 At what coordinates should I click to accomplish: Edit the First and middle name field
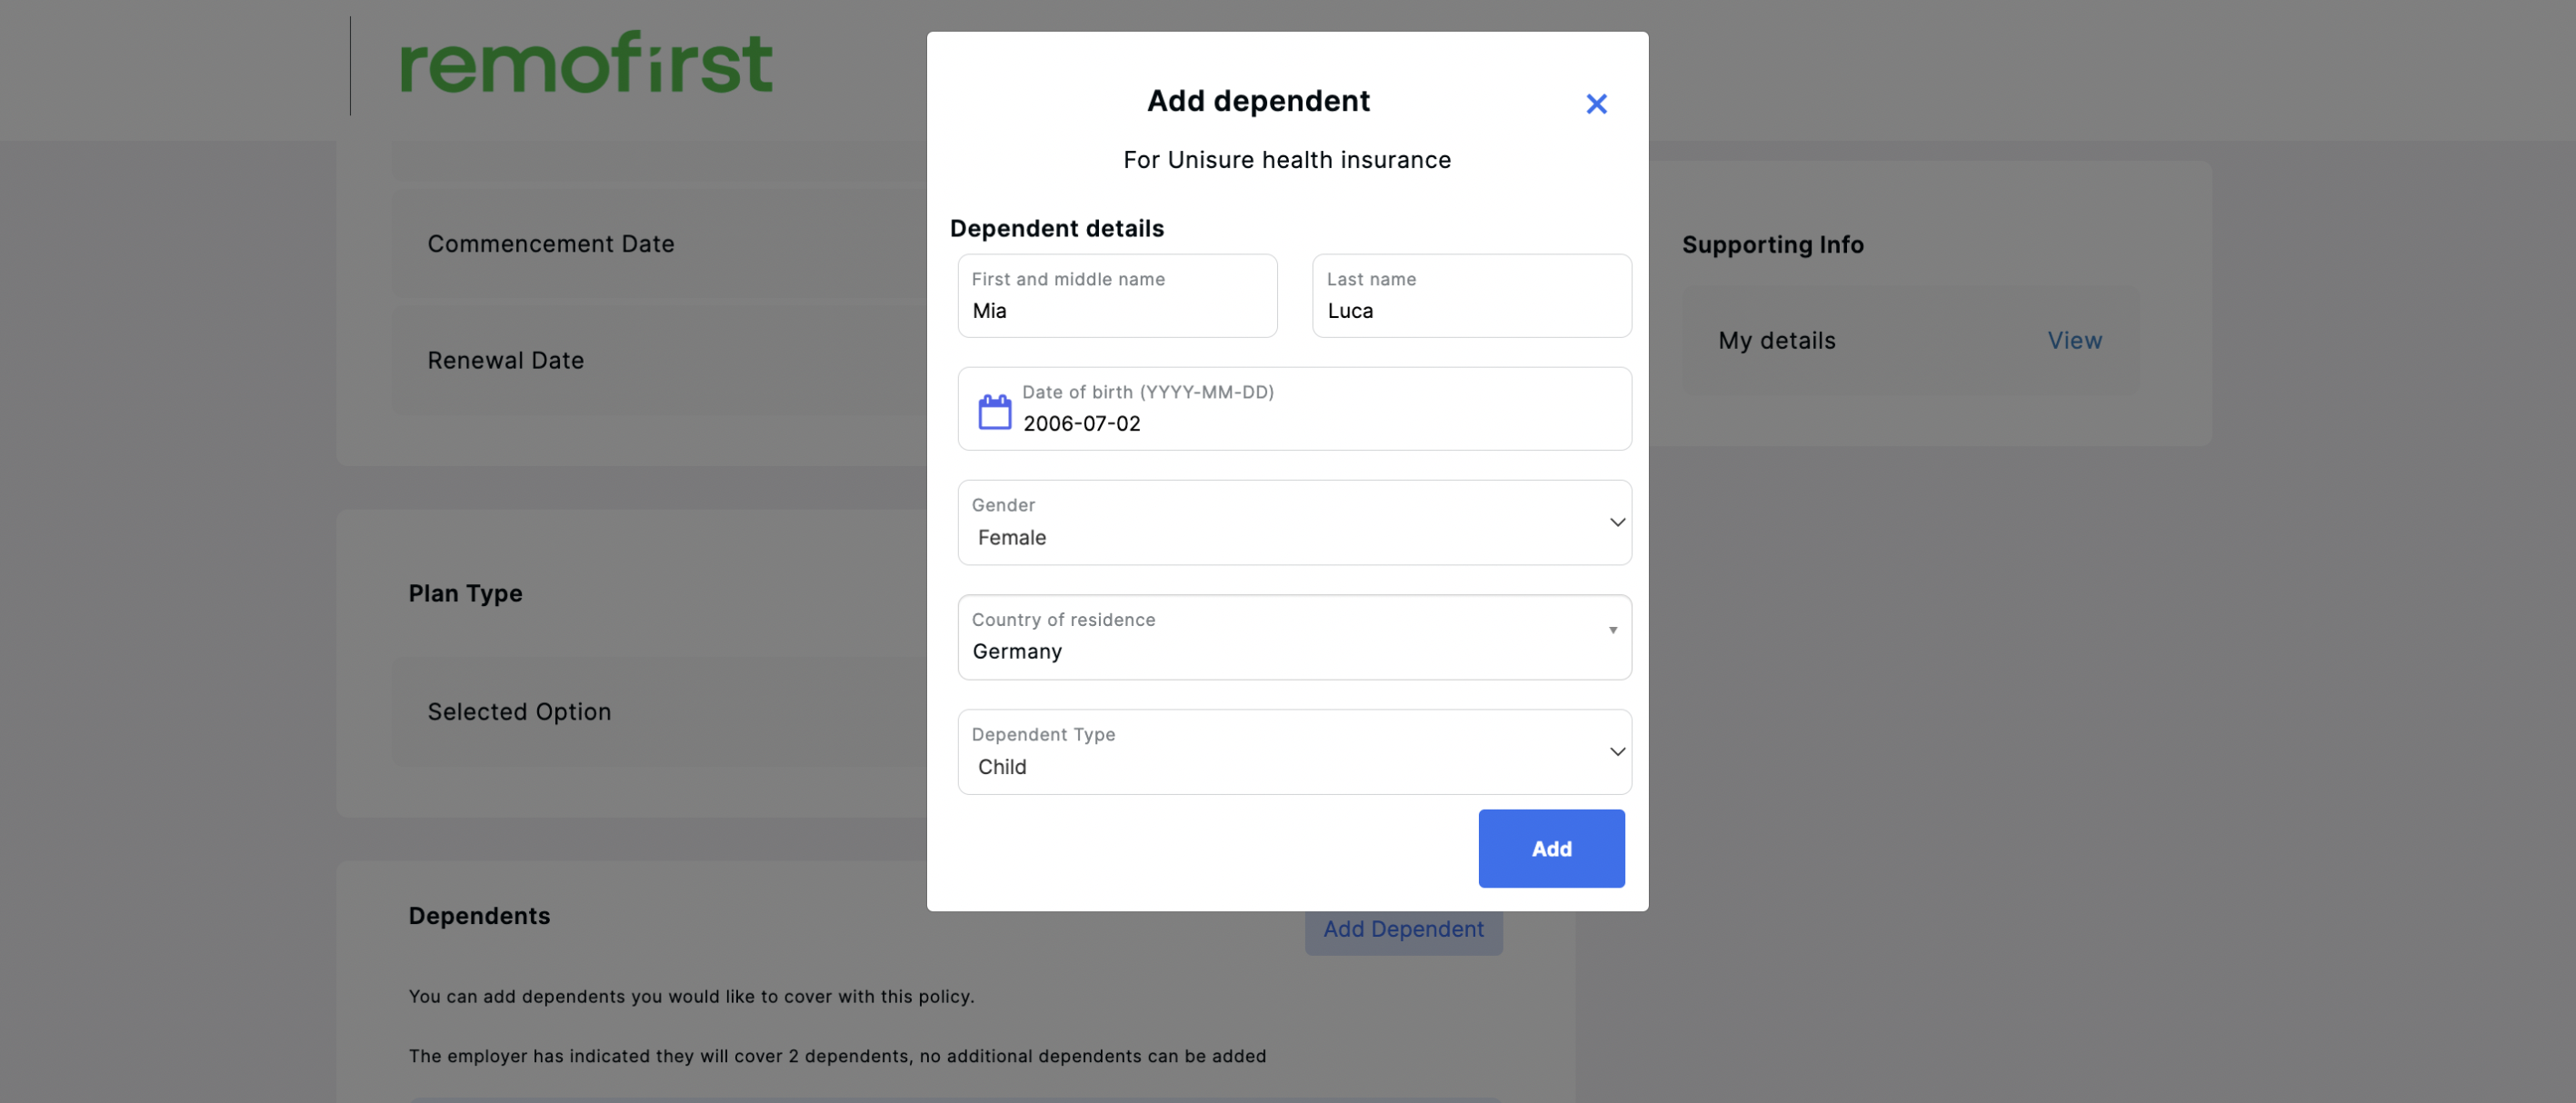coord(1117,295)
